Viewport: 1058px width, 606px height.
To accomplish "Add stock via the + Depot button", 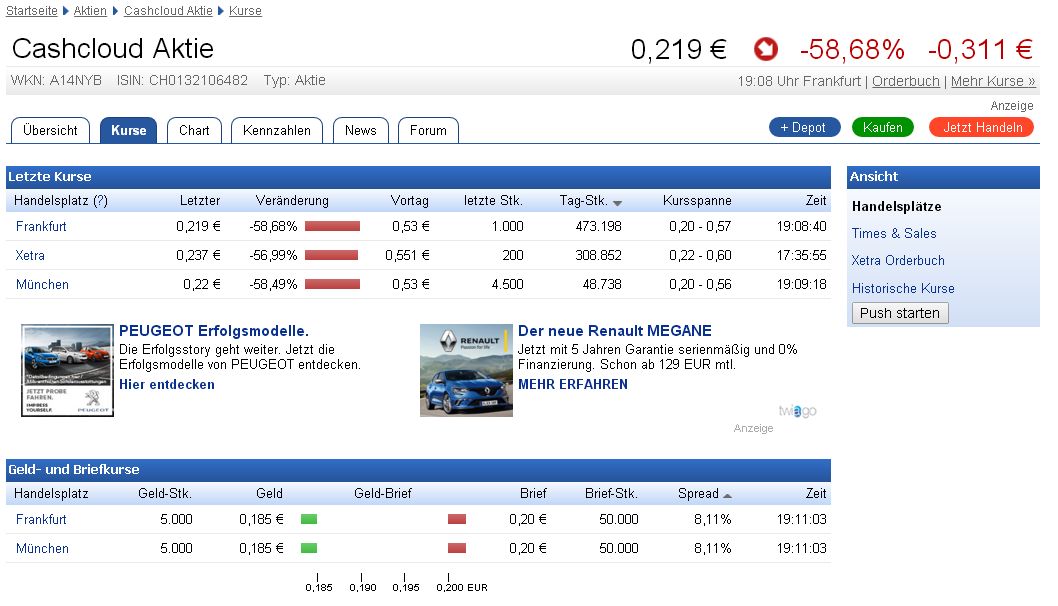I will click(x=804, y=127).
